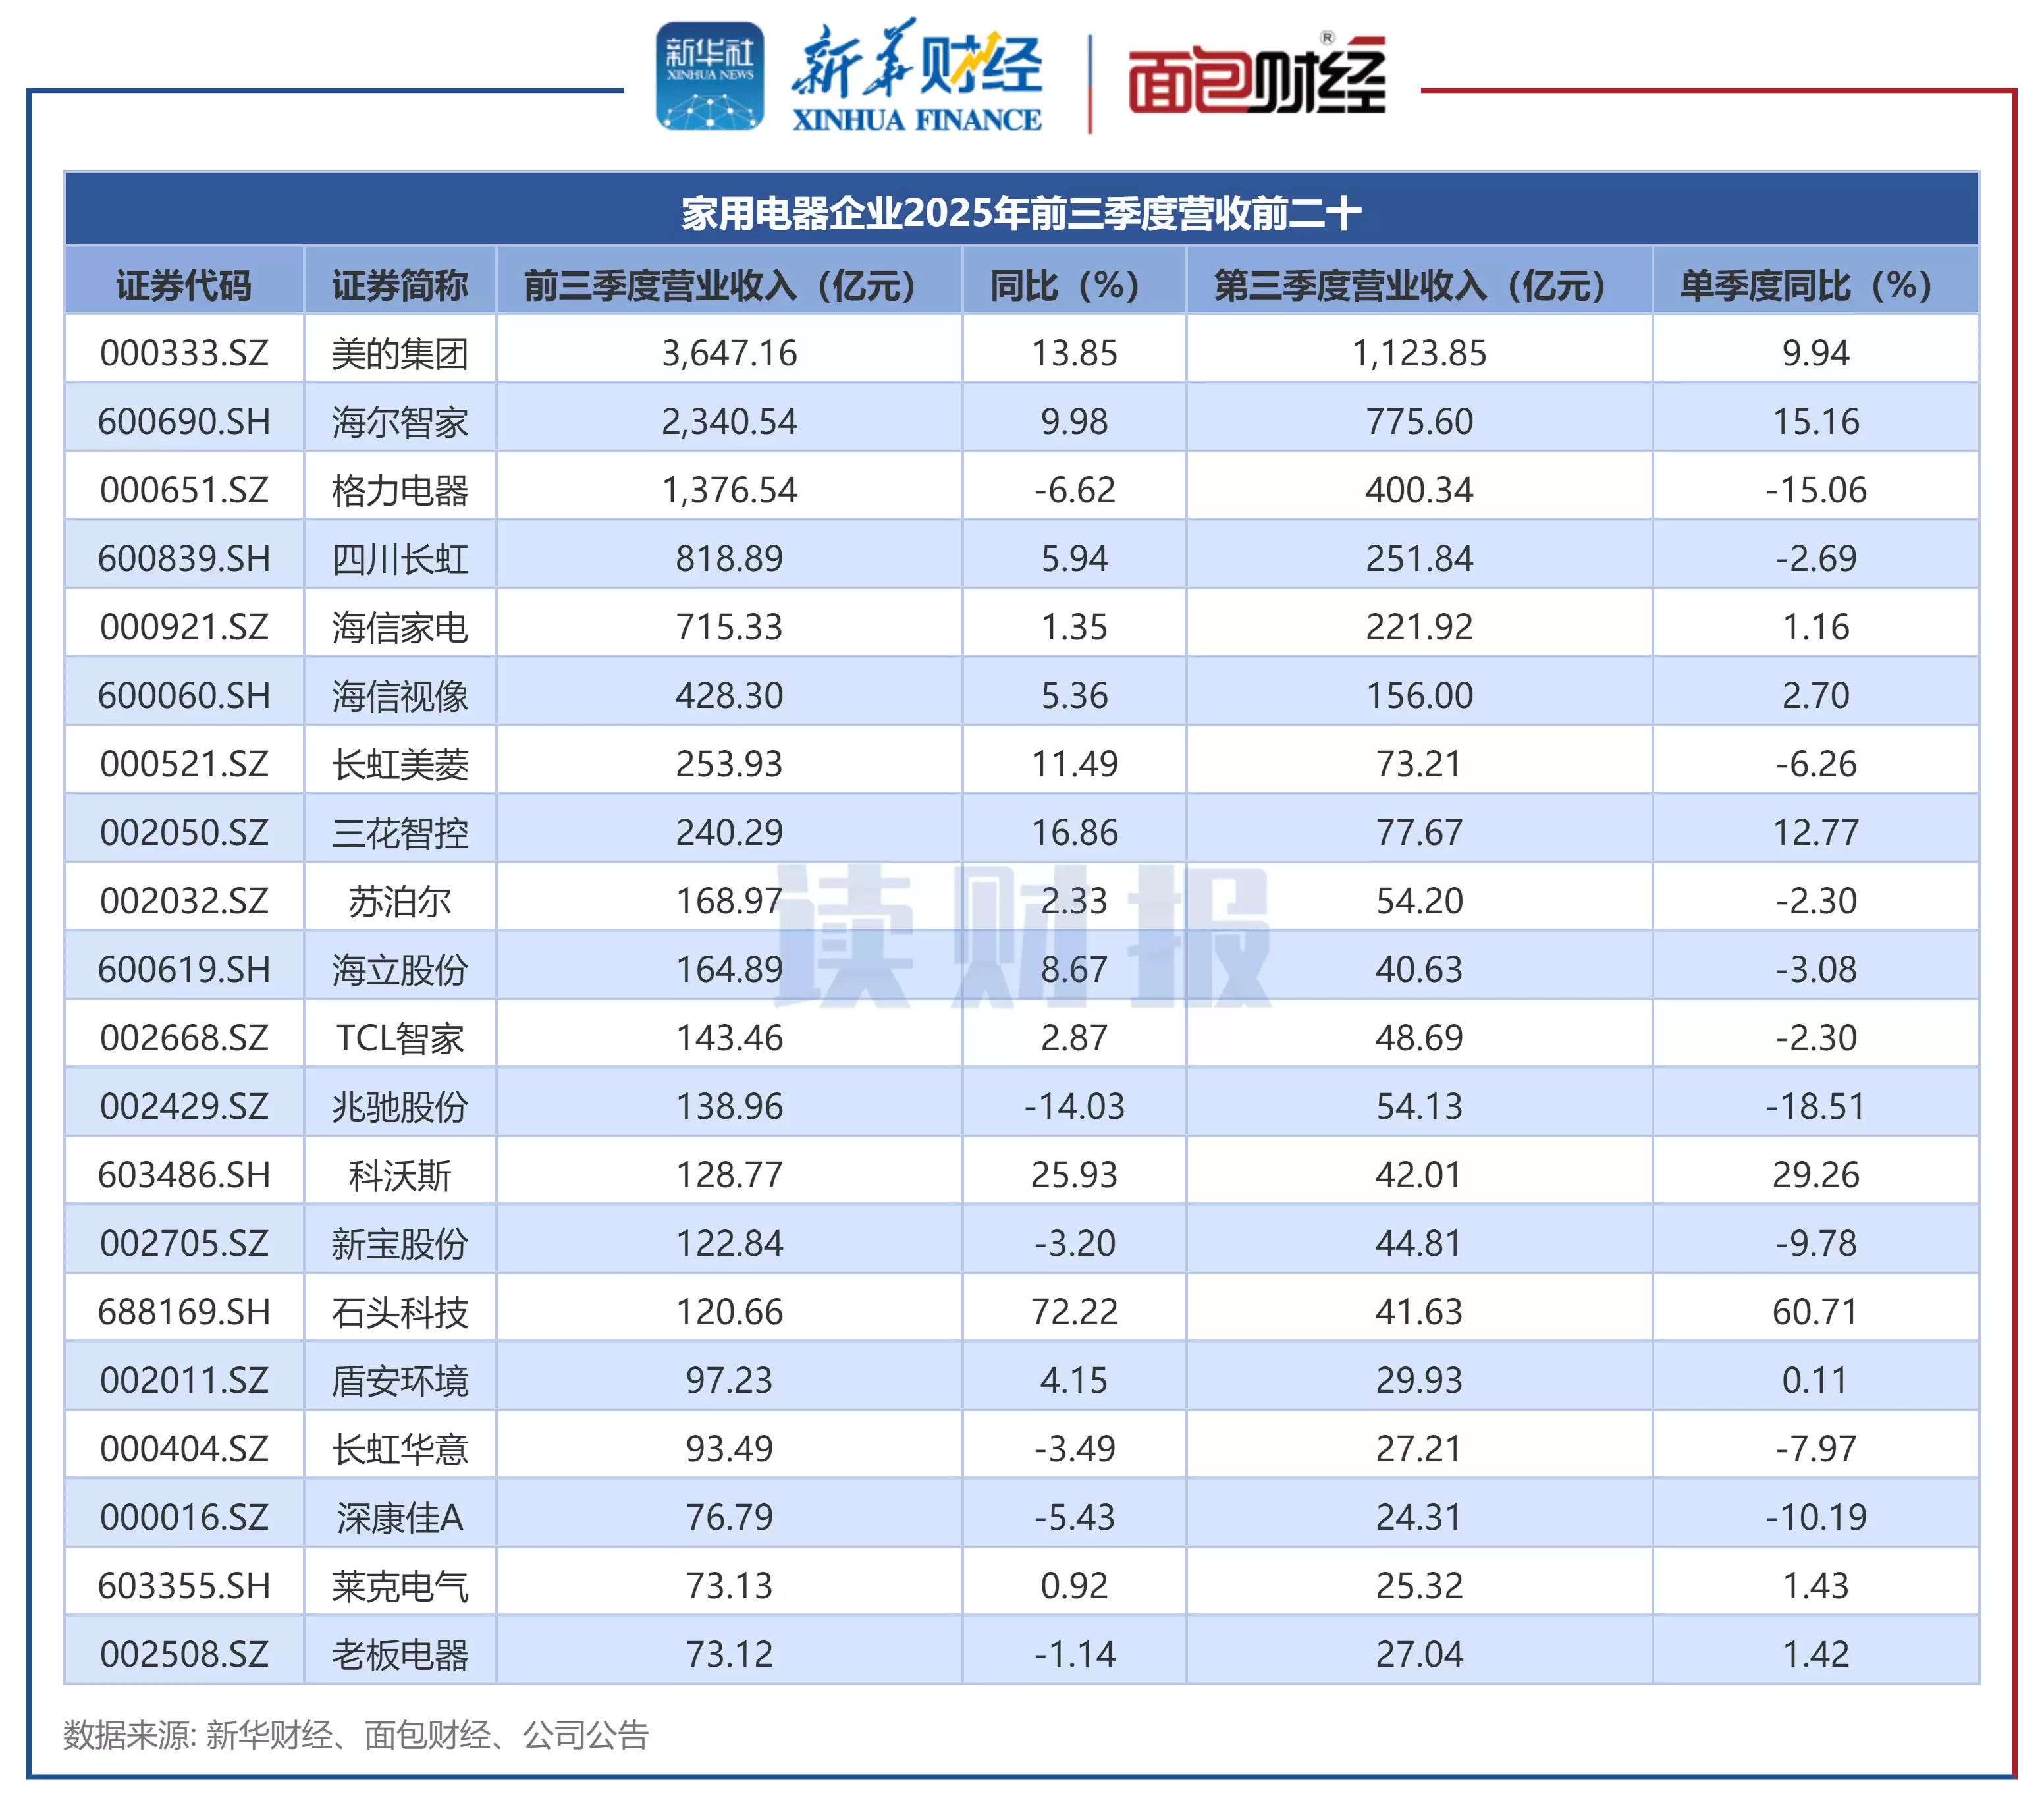This screenshot has width=2044, height=1807.
Task: Click the Xinhua Finance logo text
Action: coord(917,77)
